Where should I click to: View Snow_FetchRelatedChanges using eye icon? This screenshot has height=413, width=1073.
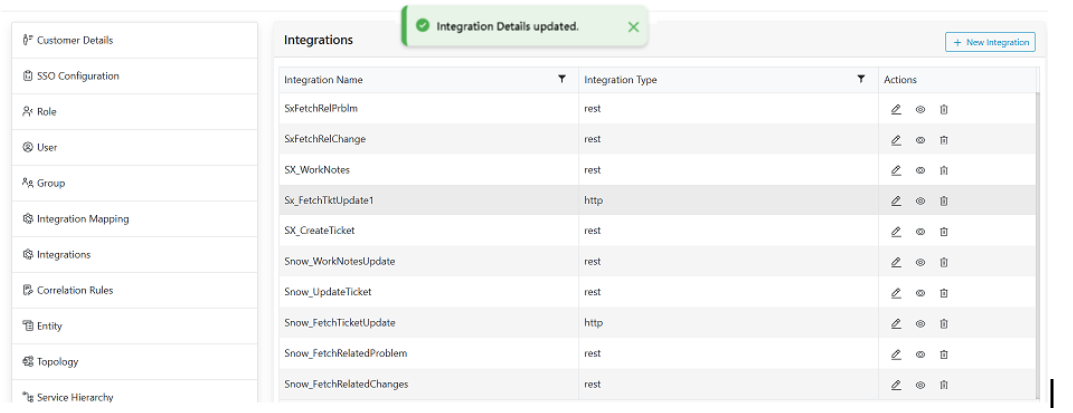click(x=920, y=385)
